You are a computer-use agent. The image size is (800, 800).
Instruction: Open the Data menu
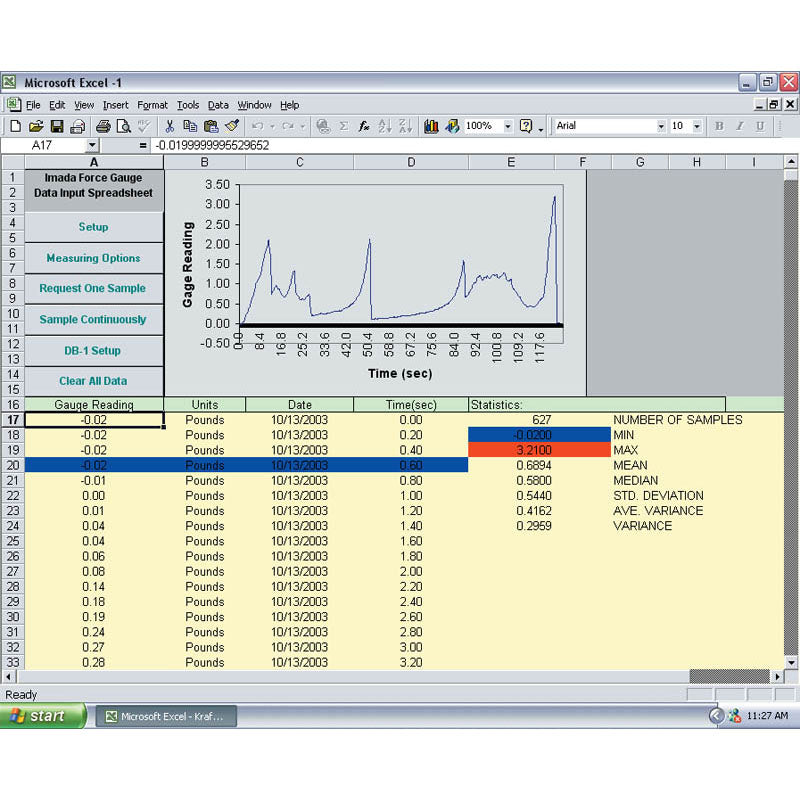[218, 104]
